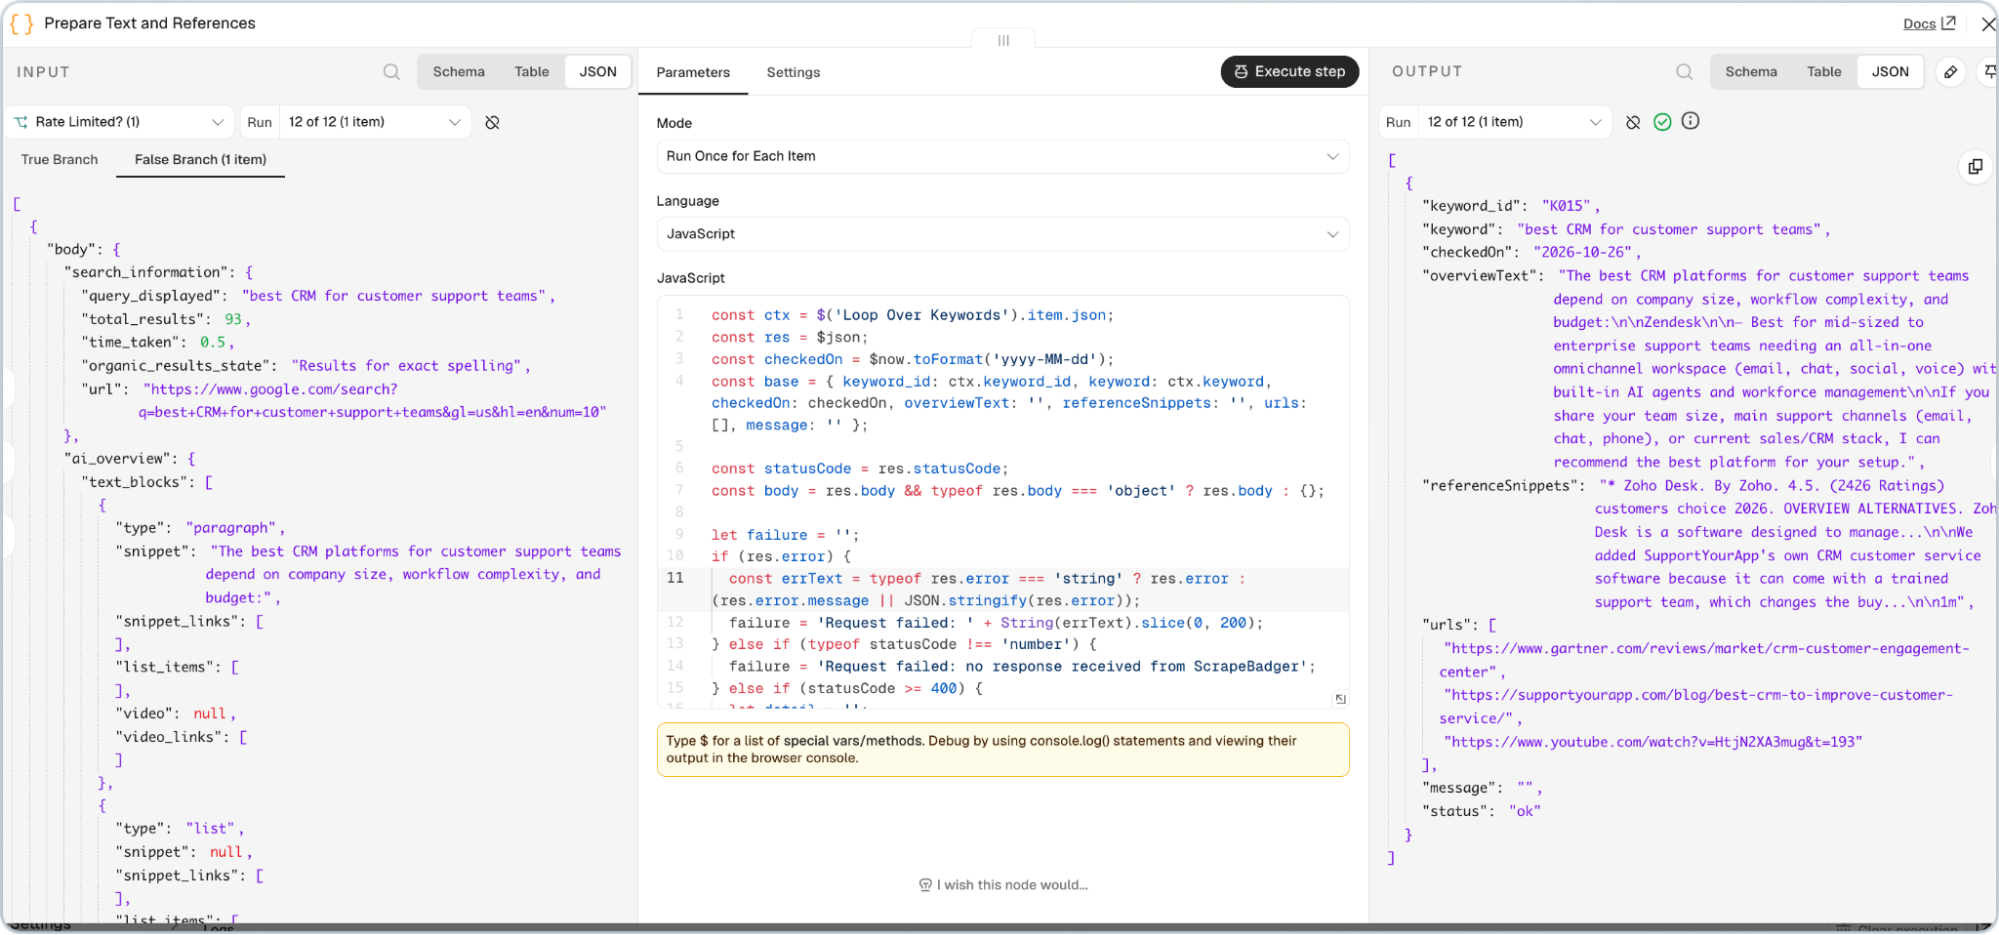Screen dimensions: 1999x935
Task: Copy output JSON with the copy icon
Action: [1975, 167]
